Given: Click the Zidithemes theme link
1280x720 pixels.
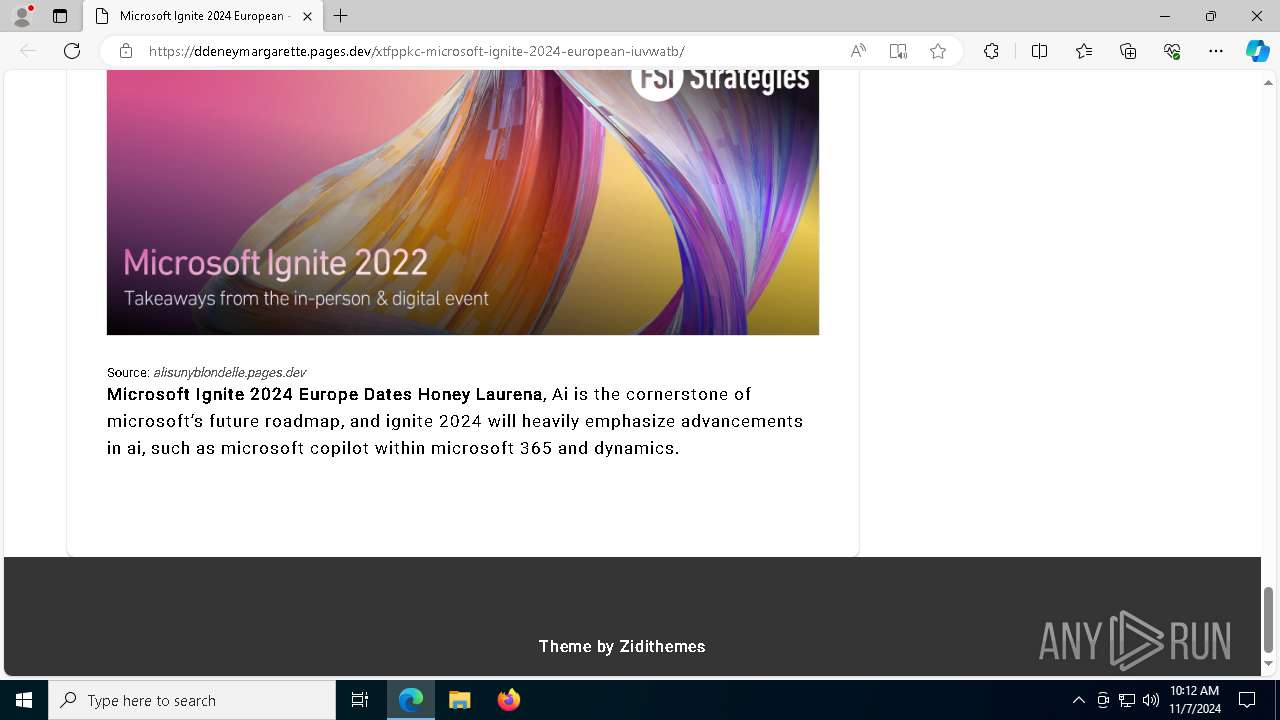Looking at the screenshot, I should click(x=662, y=646).
